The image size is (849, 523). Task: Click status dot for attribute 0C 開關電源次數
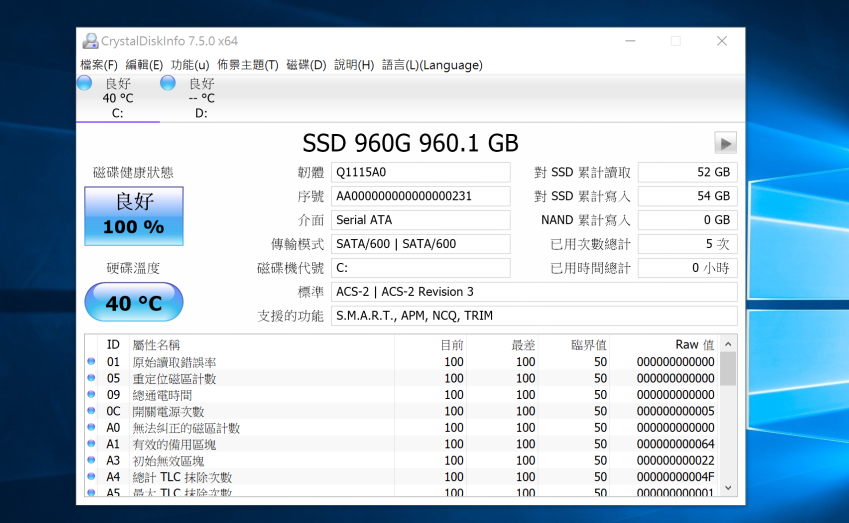(91, 410)
